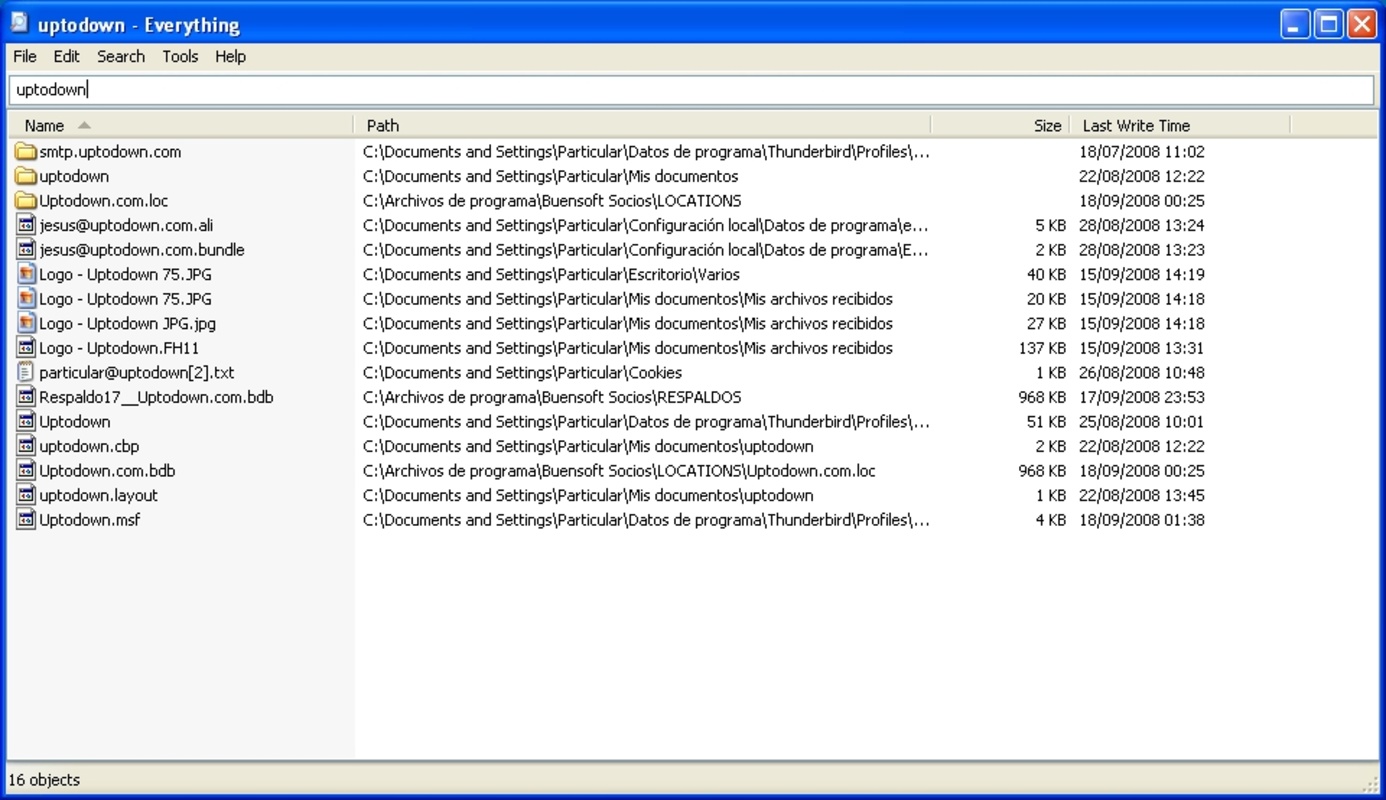Click the uptodown.cbp file icon
This screenshot has width=1386, height=800.
[x=26, y=446]
